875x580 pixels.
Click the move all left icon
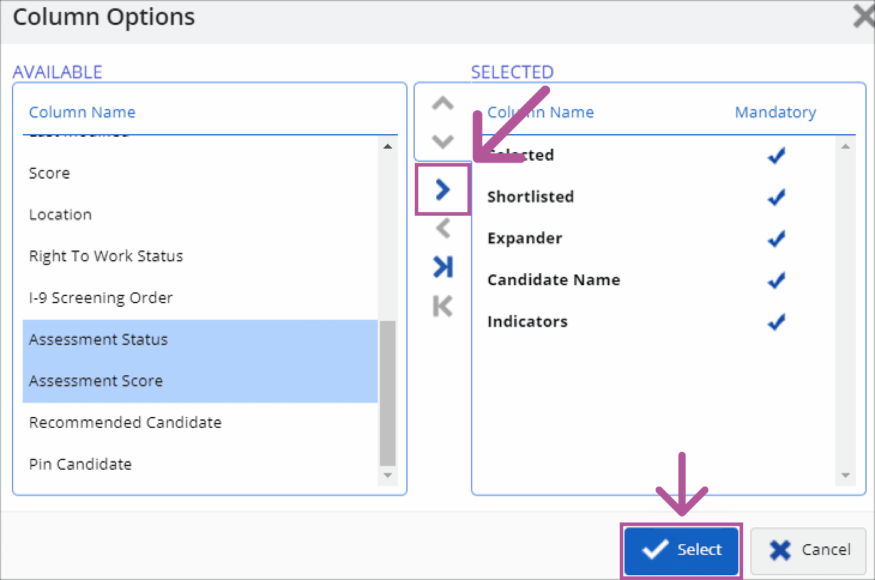tap(443, 306)
